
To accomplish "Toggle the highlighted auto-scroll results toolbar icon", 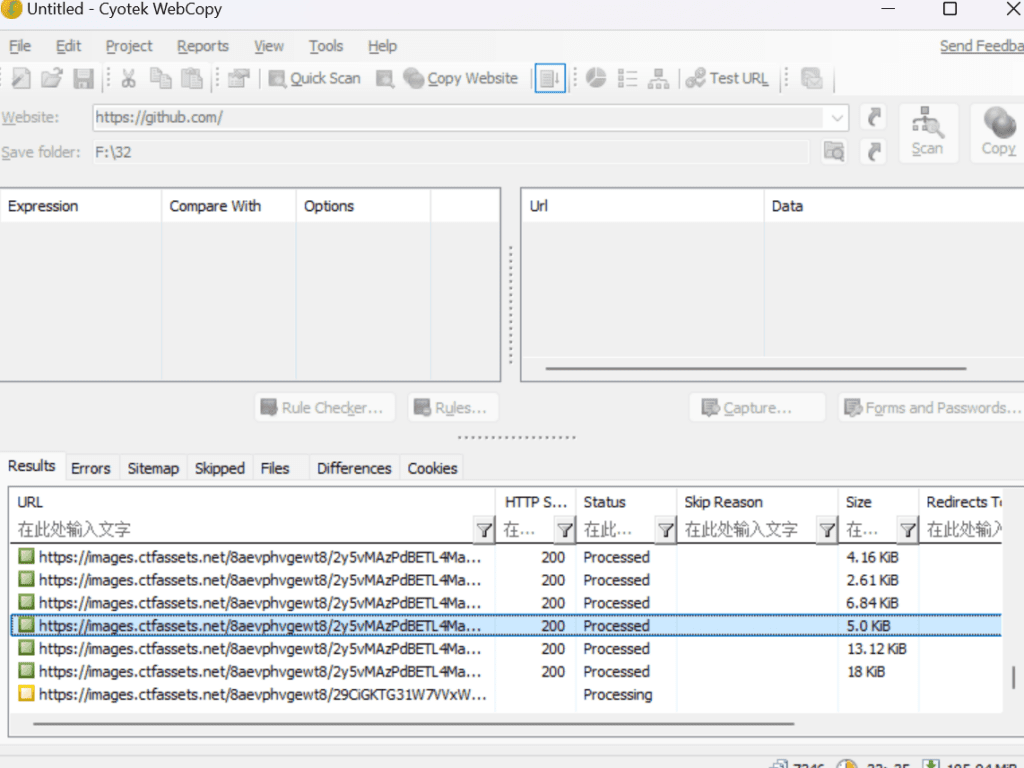I will (x=549, y=78).
